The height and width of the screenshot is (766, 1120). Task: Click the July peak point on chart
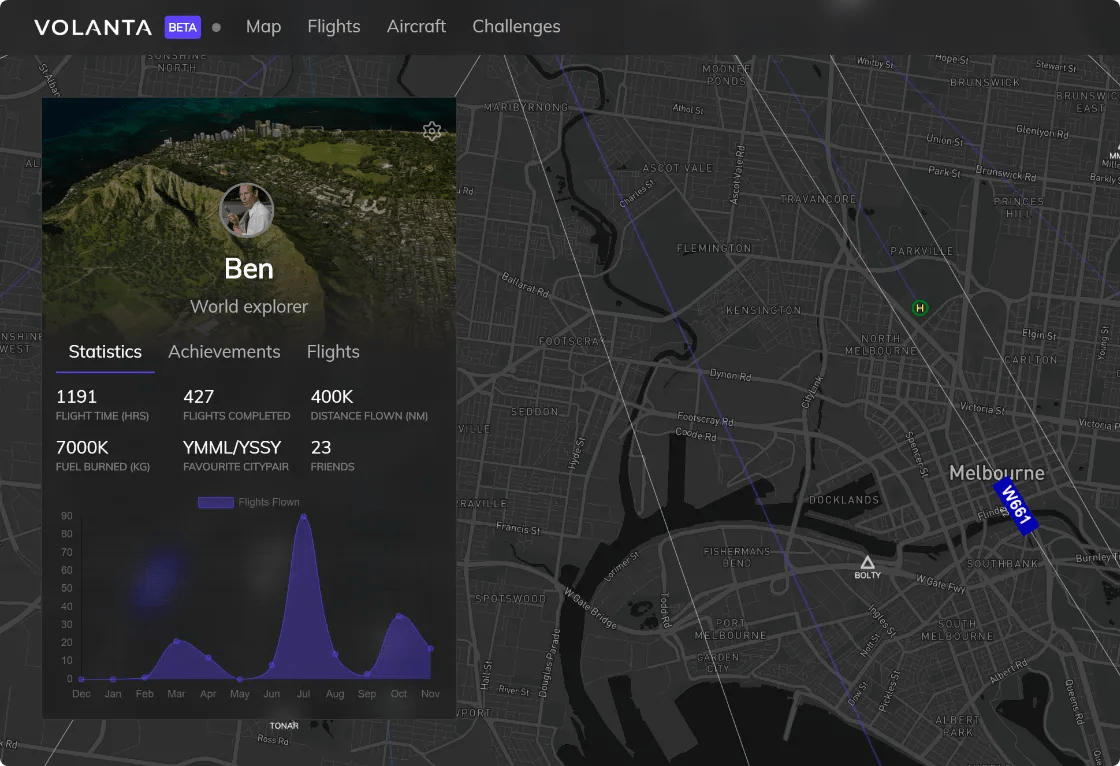point(303,517)
